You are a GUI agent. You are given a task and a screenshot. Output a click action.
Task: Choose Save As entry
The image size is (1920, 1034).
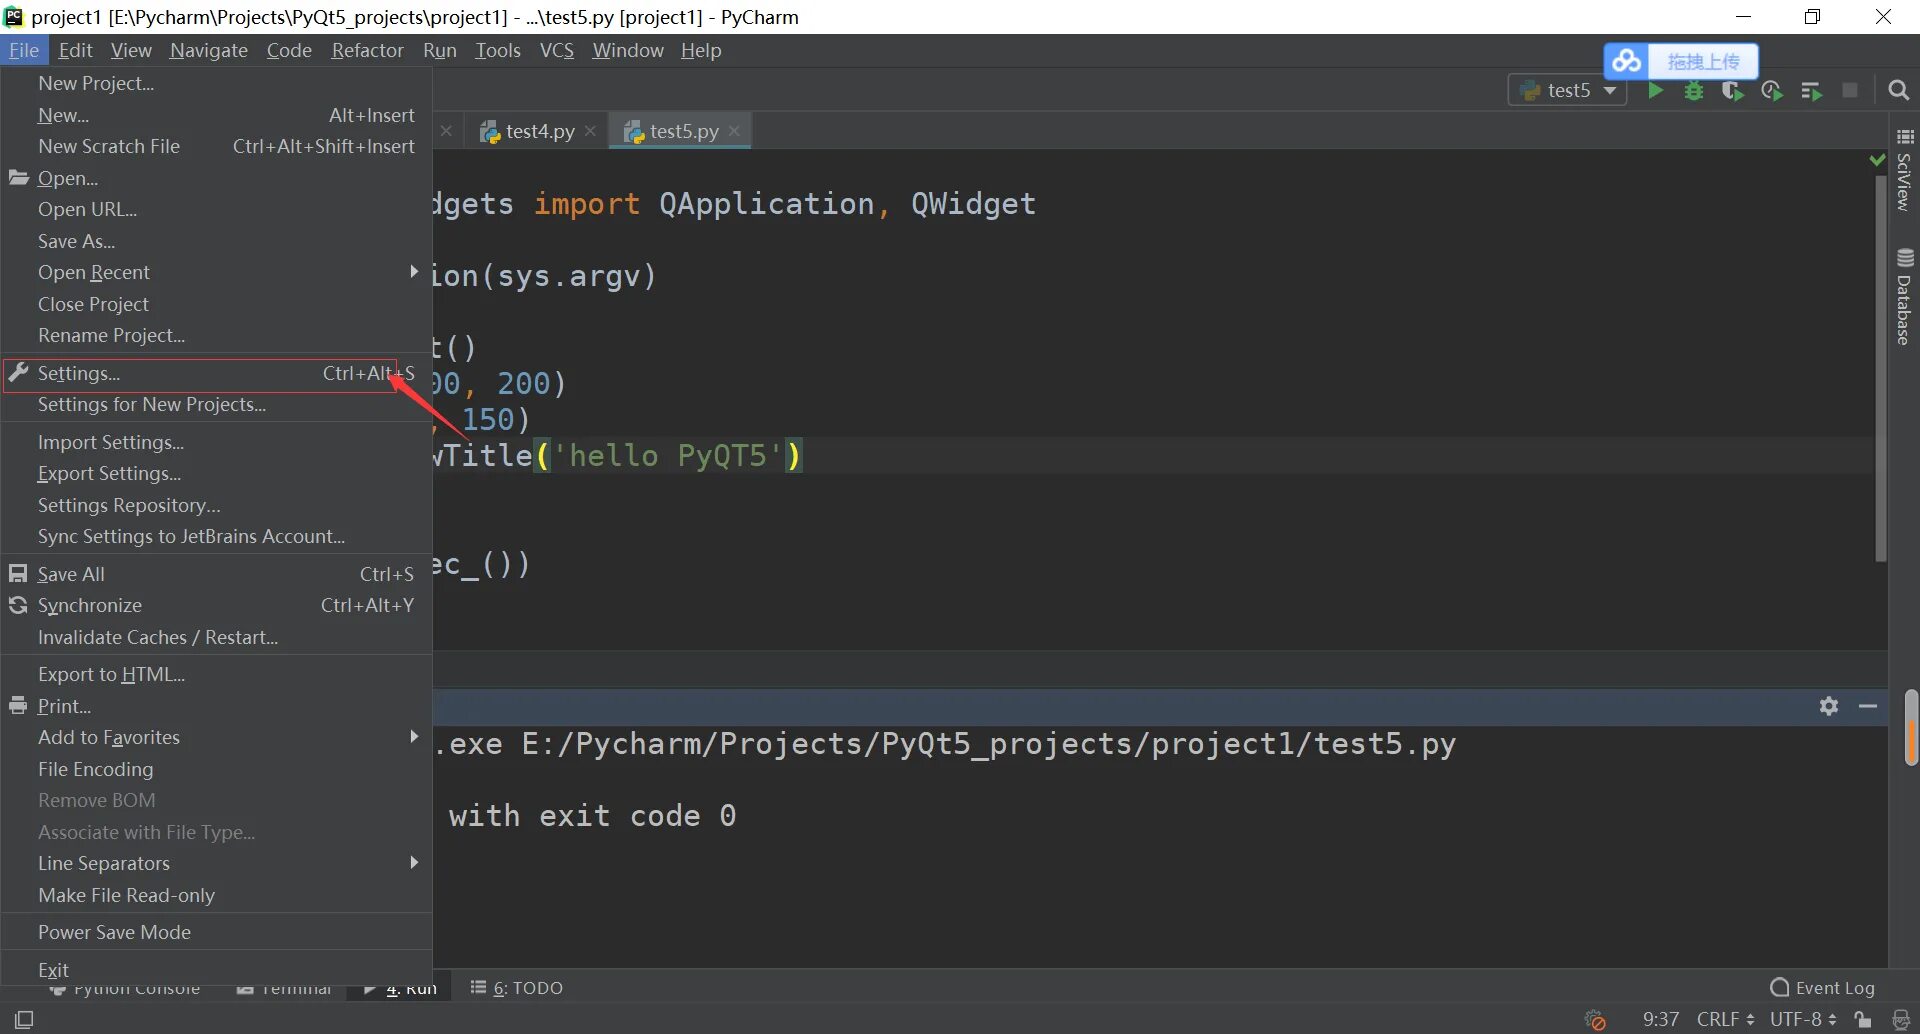click(x=216, y=241)
